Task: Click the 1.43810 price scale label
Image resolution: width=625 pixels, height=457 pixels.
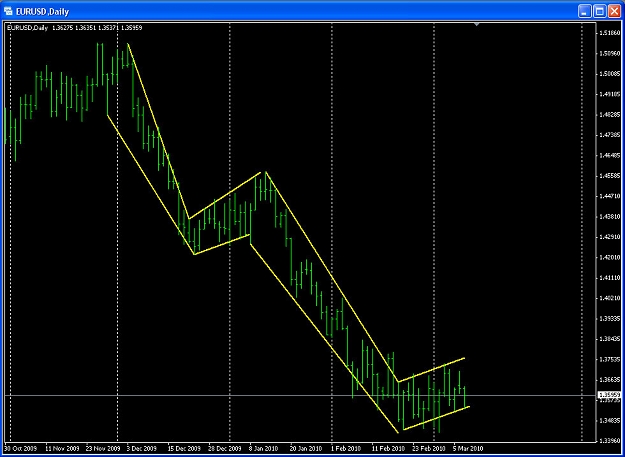Action: [x=609, y=217]
